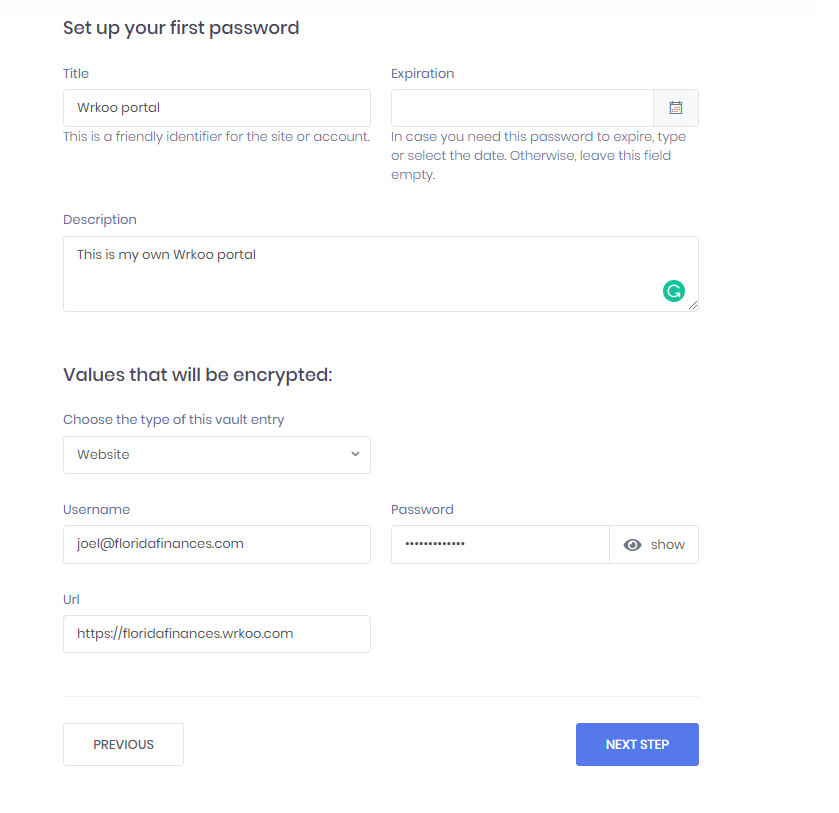Expand the chevron arrow on the Website selector
This screenshot has width=839, height=813.
coord(355,454)
